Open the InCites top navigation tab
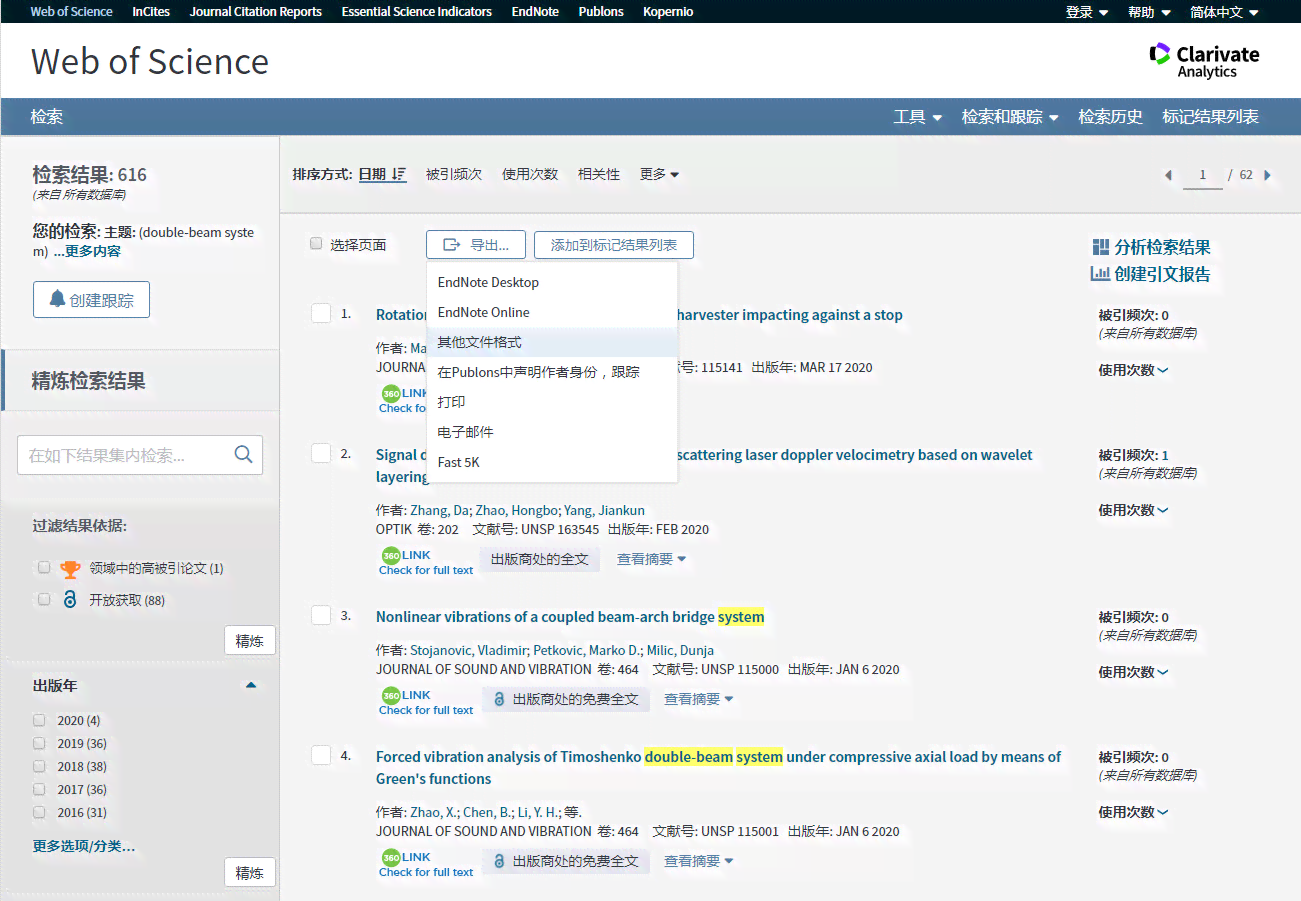 151,12
